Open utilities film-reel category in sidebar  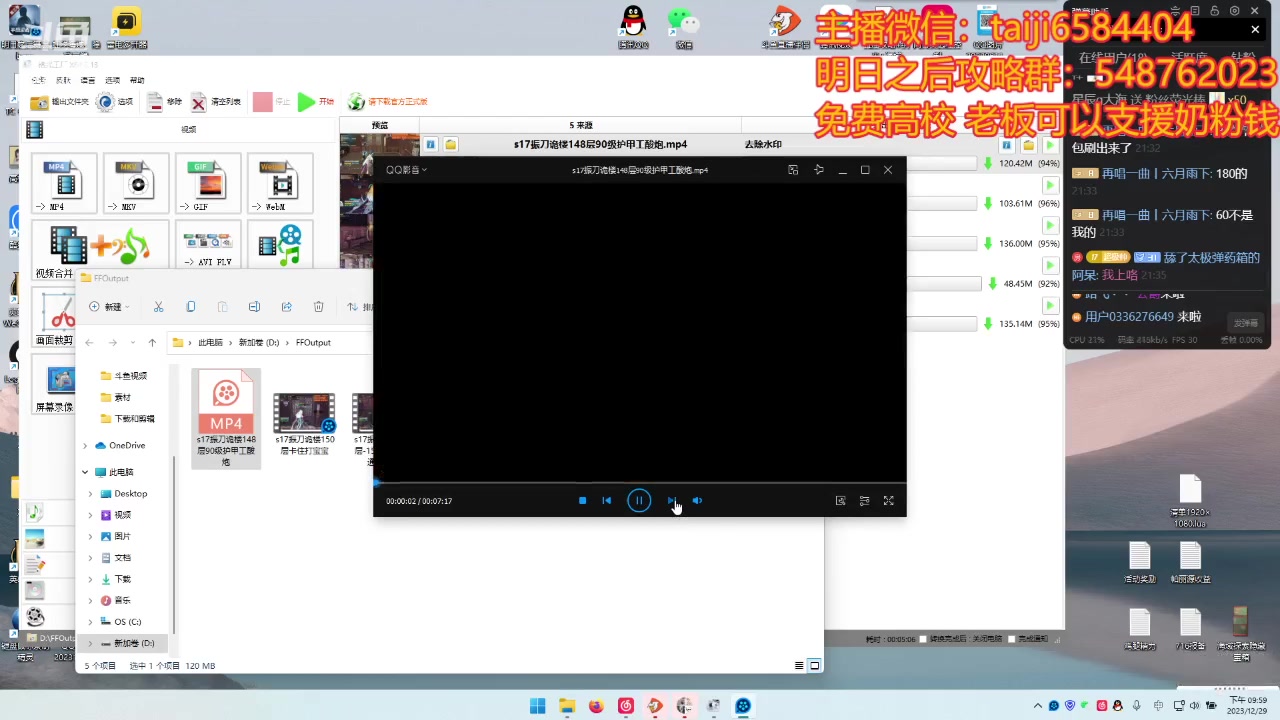35,617
